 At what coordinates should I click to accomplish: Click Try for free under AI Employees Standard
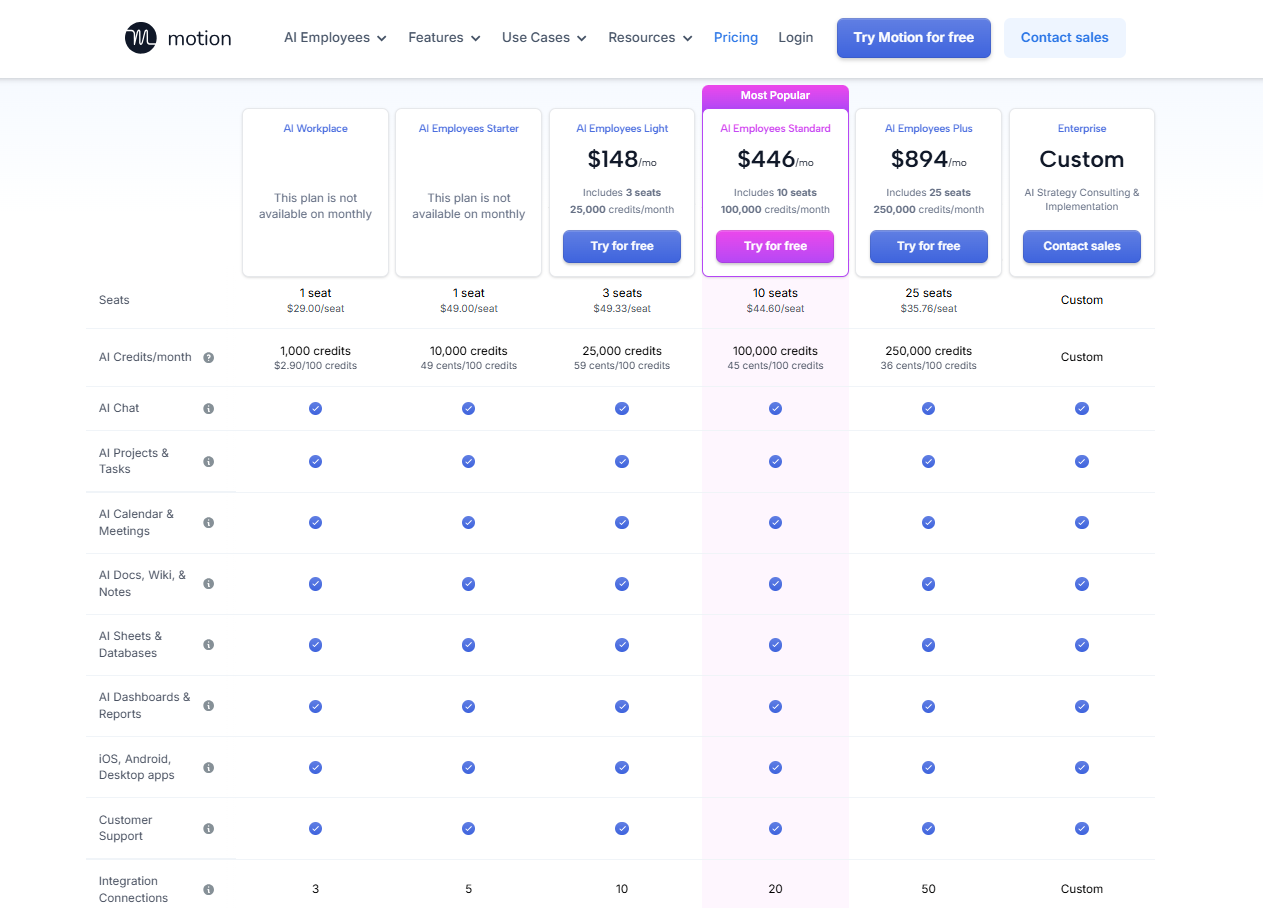[x=775, y=246]
